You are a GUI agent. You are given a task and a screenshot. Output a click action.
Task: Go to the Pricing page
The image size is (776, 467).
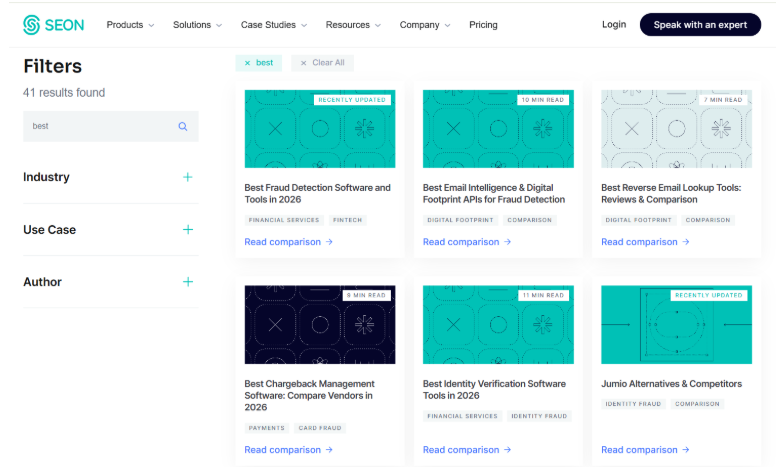pos(483,25)
